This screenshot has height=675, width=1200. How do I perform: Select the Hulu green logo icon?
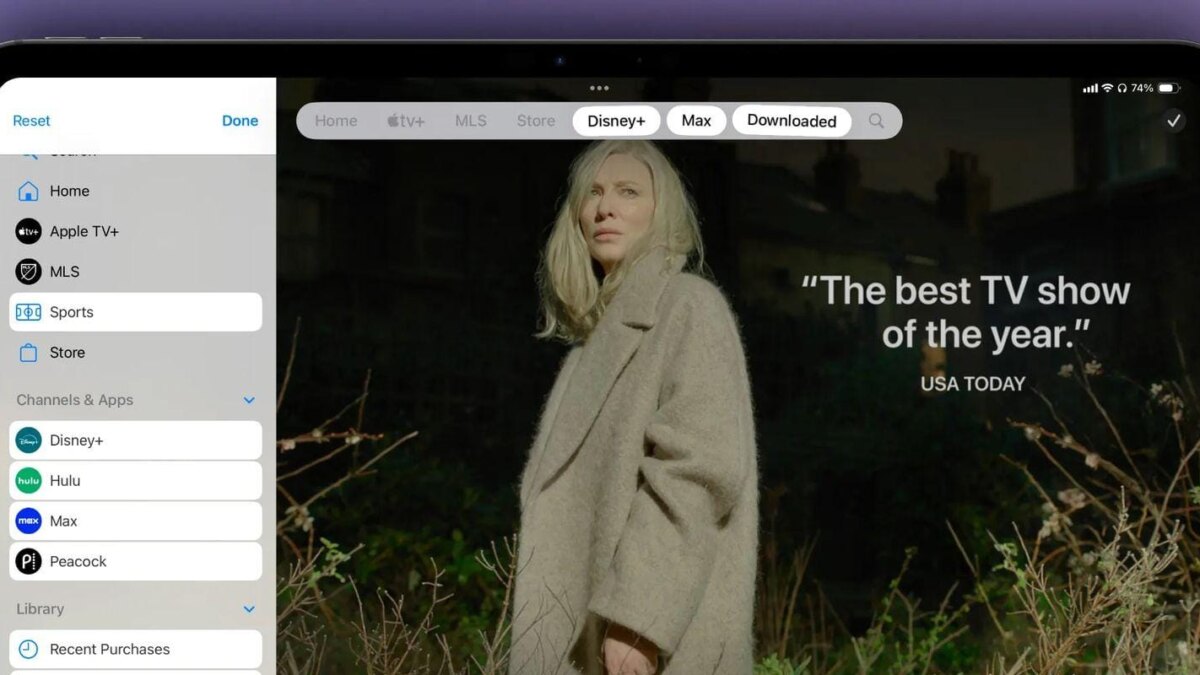28,481
